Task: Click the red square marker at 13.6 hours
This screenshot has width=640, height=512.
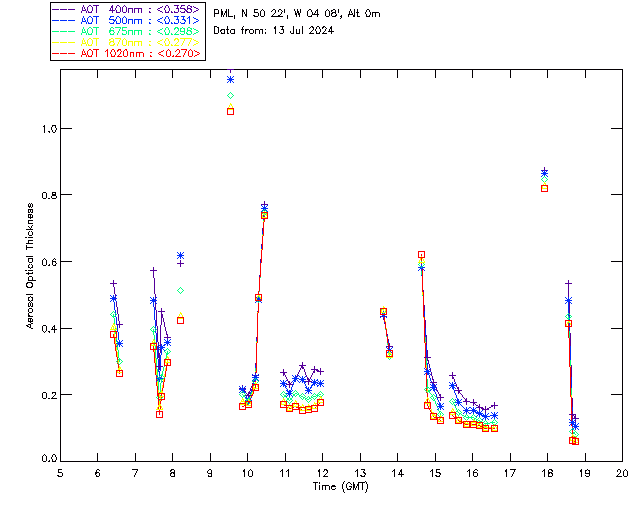Action: point(383,312)
